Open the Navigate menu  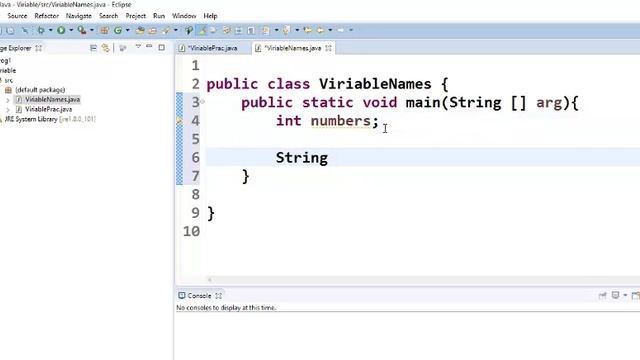(79, 16)
